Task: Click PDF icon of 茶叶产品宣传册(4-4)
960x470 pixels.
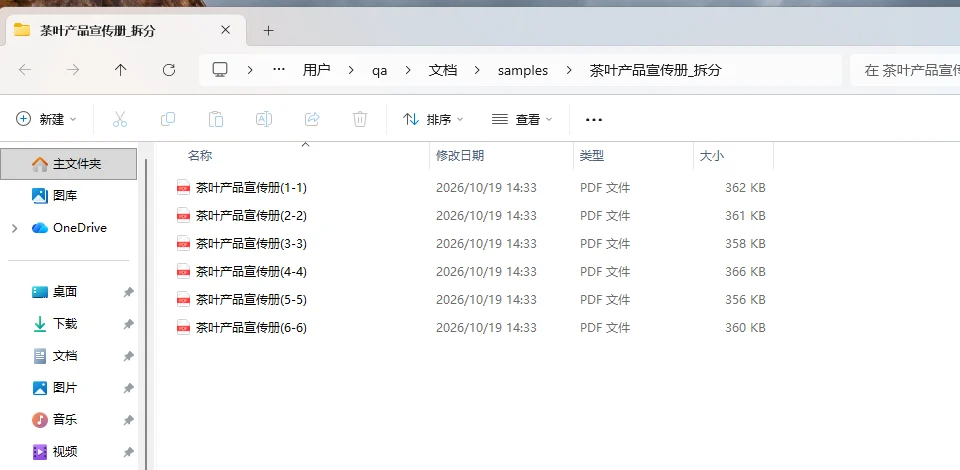Action: tap(183, 272)
